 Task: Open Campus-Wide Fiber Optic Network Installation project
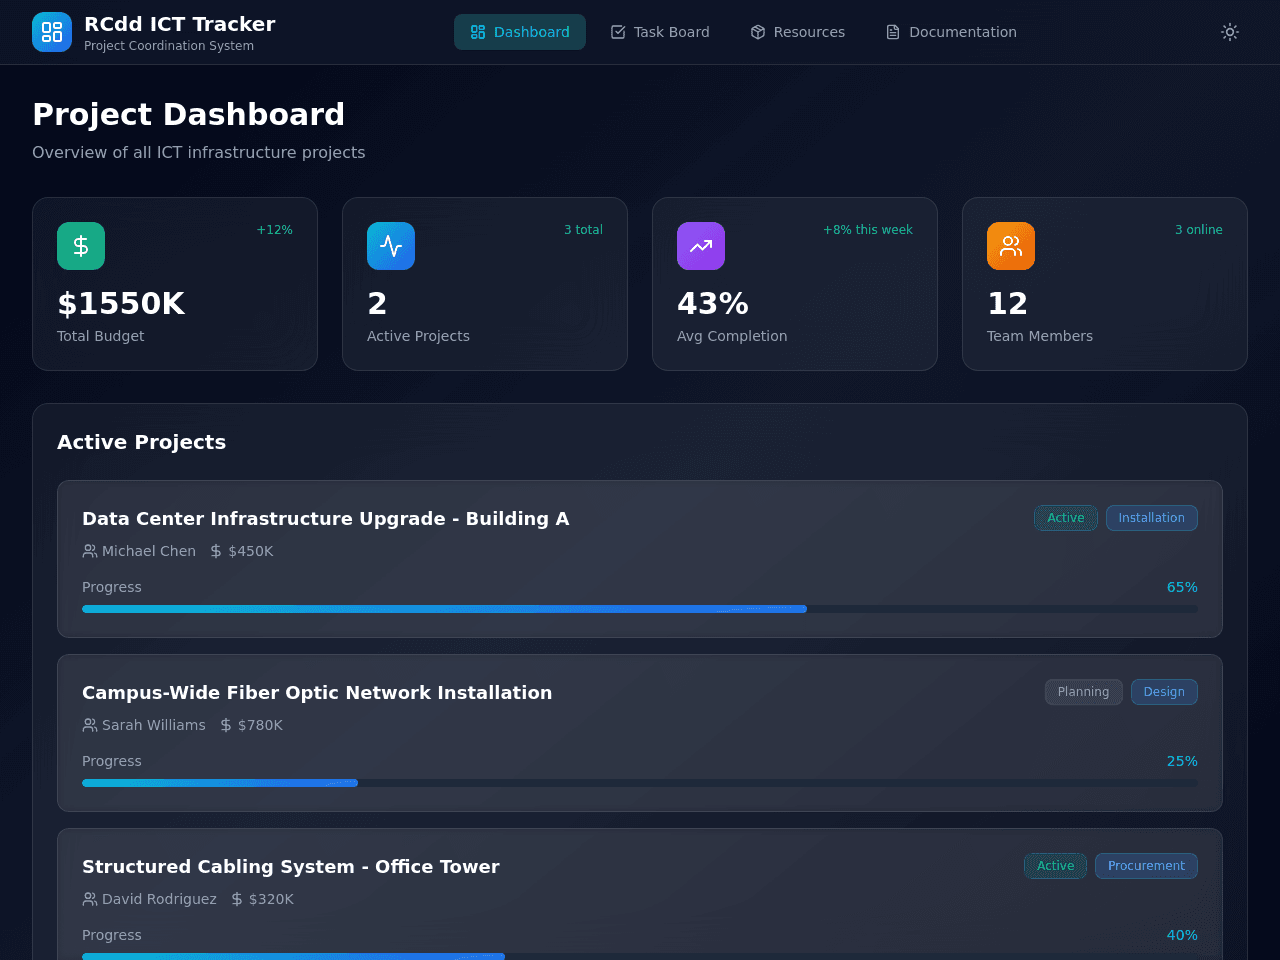pyautogui.click(x=317, y=693)
